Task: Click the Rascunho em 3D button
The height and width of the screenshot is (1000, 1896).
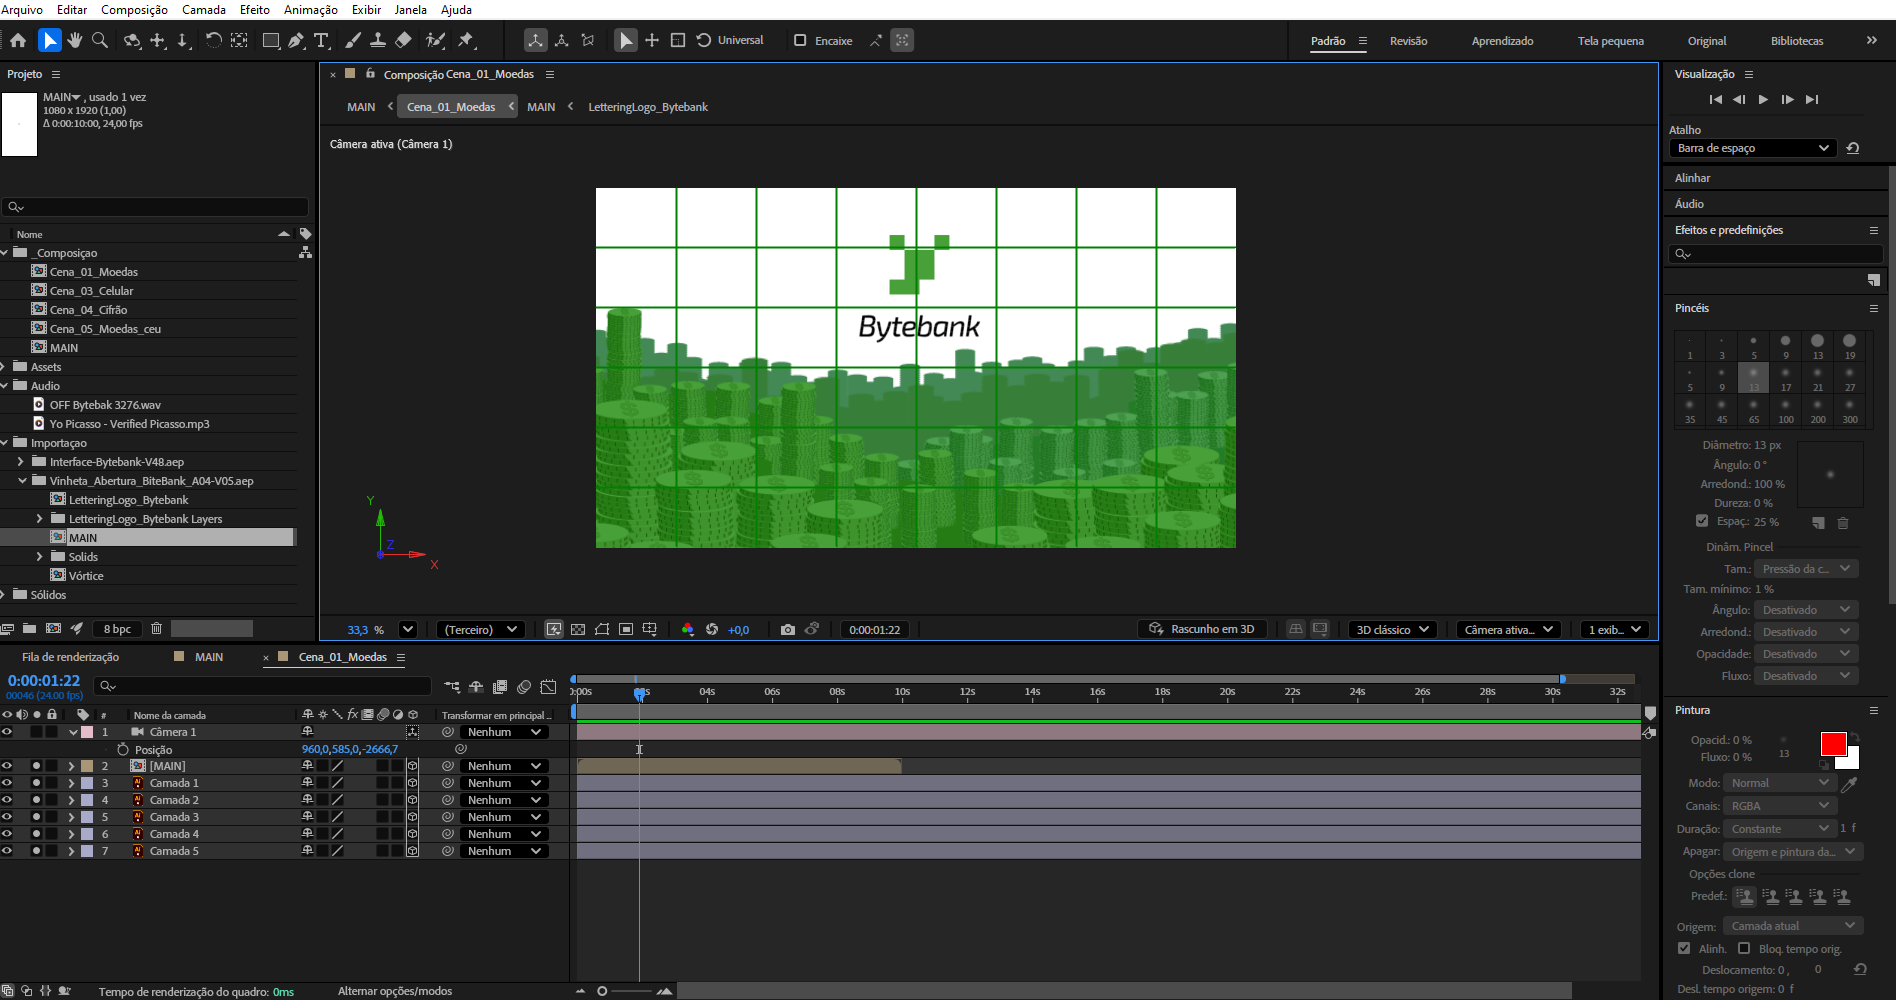Action: [1202, 629]
